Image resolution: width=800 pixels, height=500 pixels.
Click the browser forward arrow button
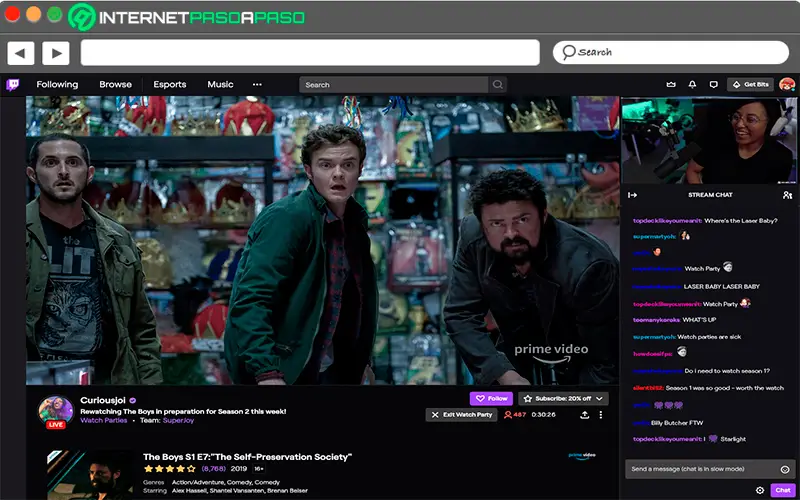56,53
